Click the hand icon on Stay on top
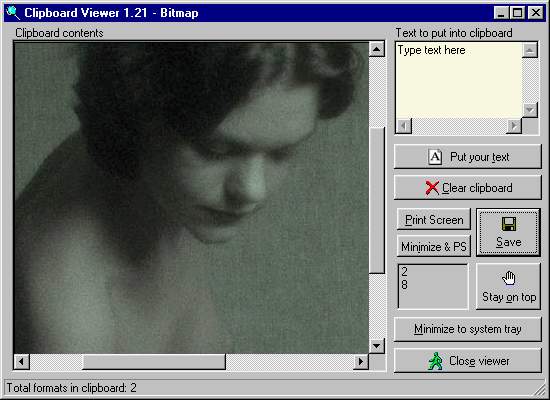The width and height of the screenshot is (550, 400). click(509, 278)
